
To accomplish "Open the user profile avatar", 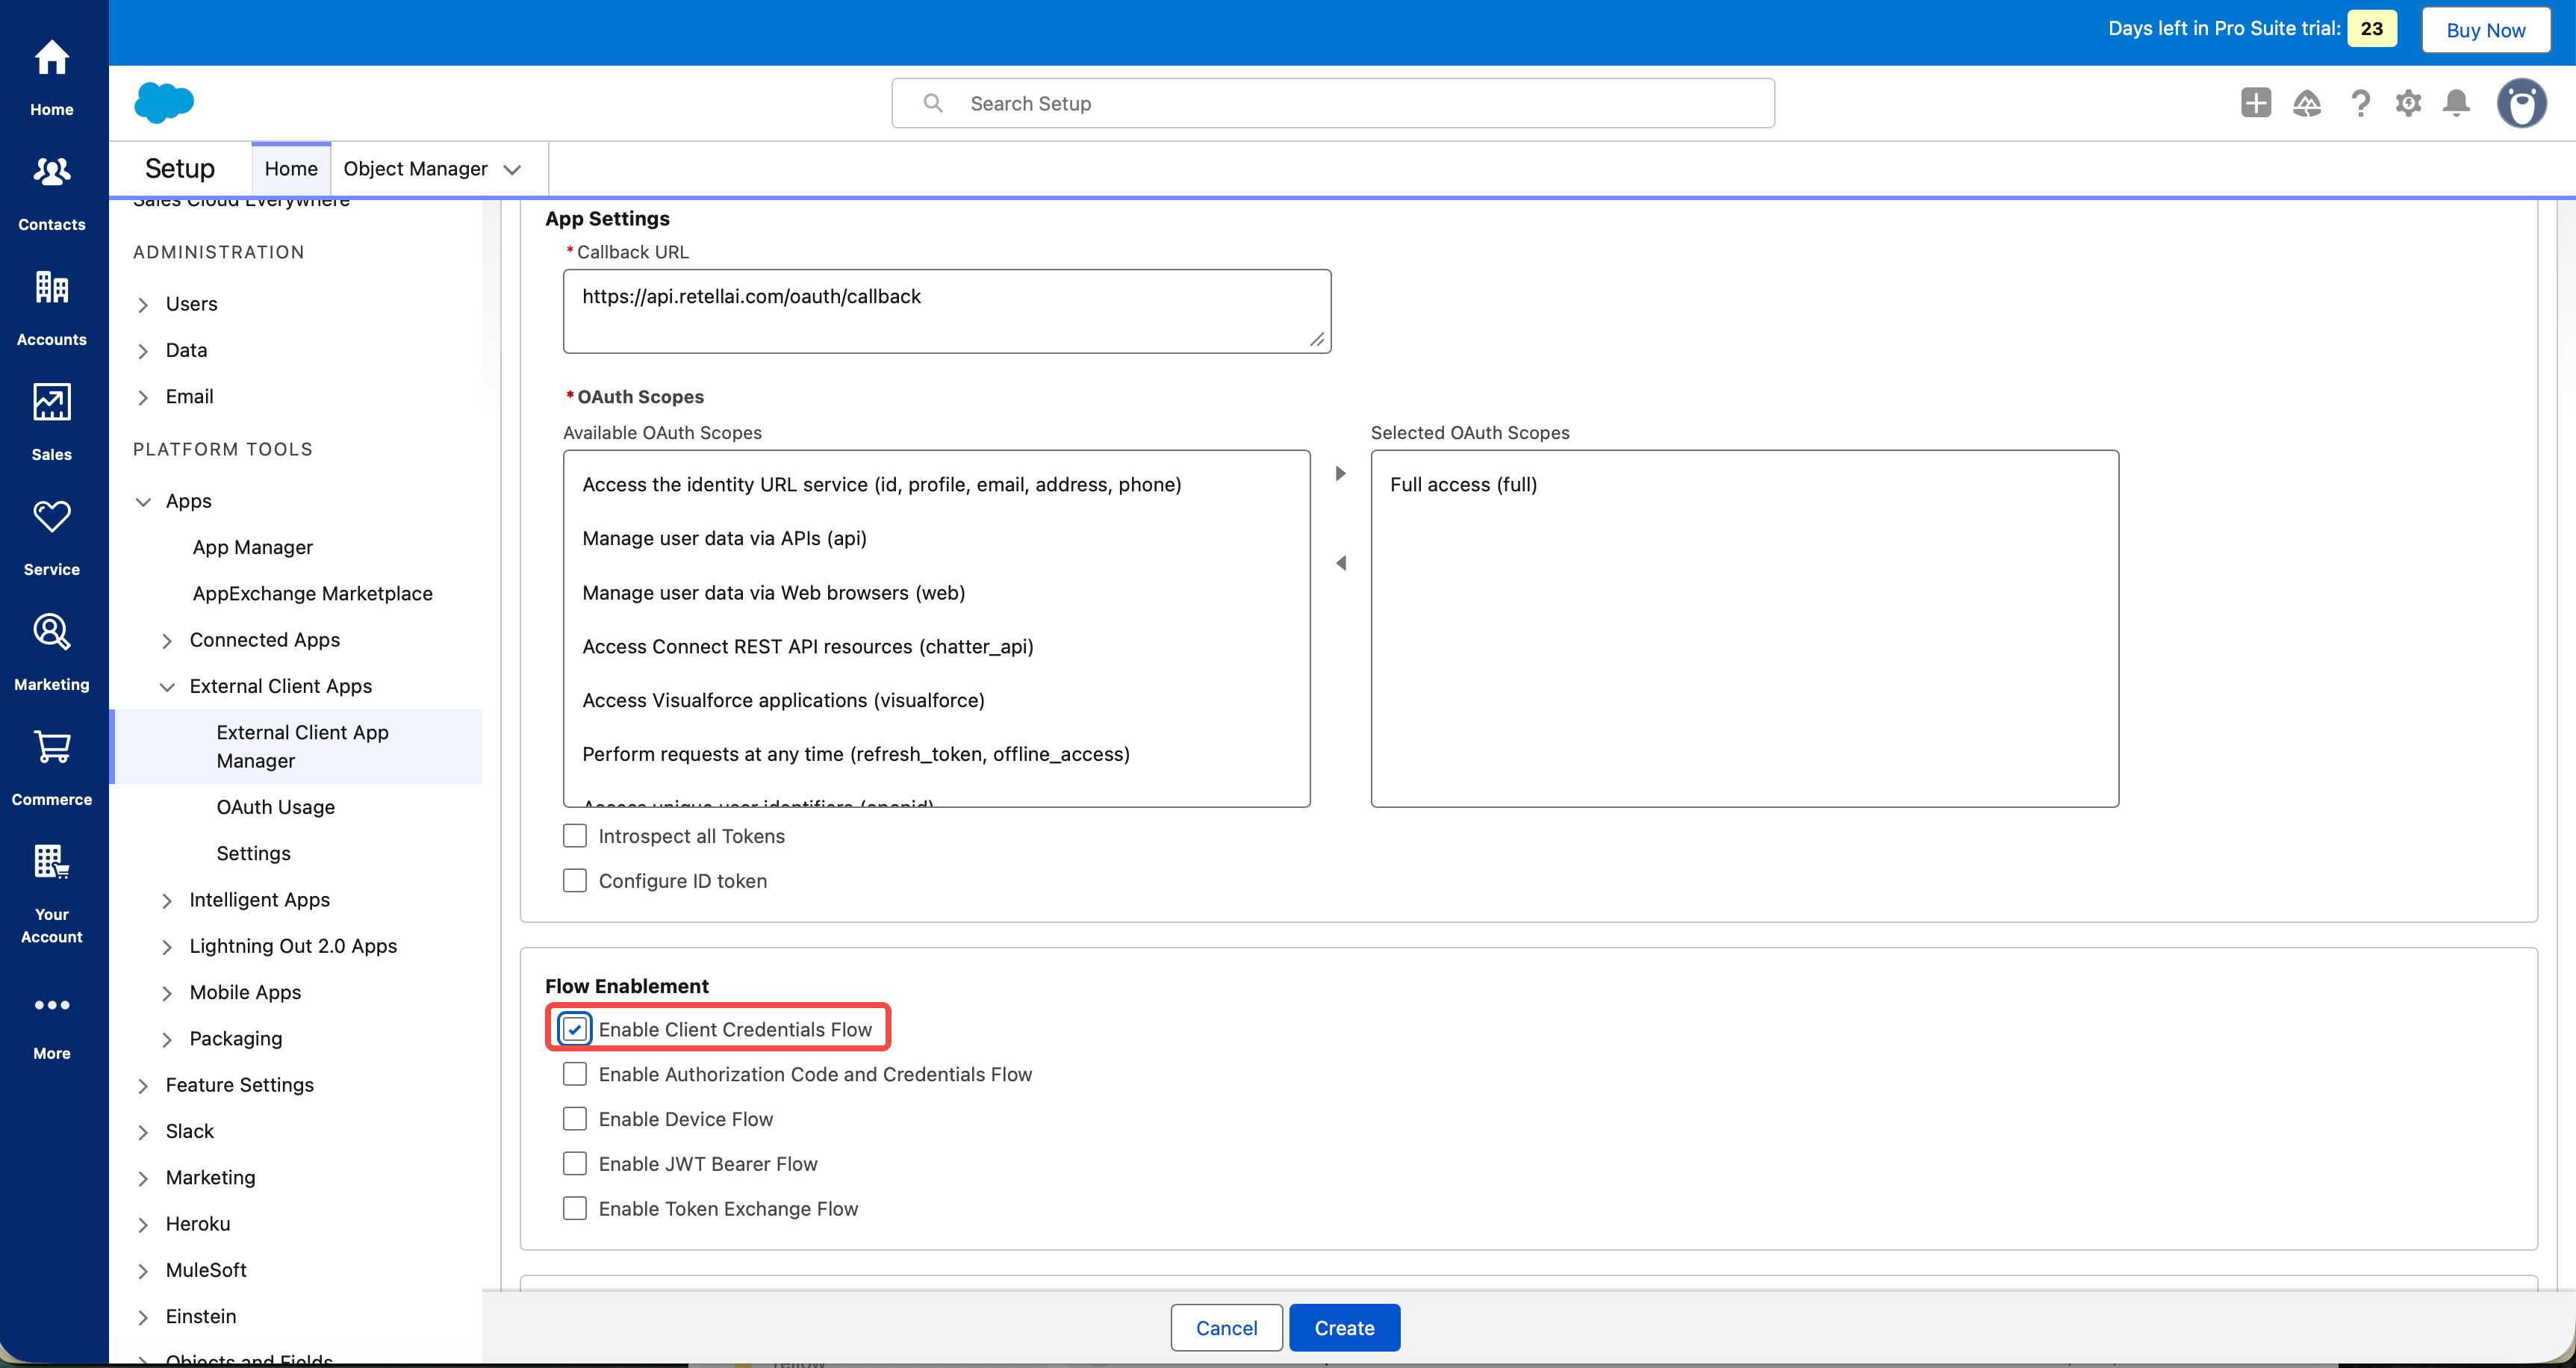I will tap(2522, 103).
